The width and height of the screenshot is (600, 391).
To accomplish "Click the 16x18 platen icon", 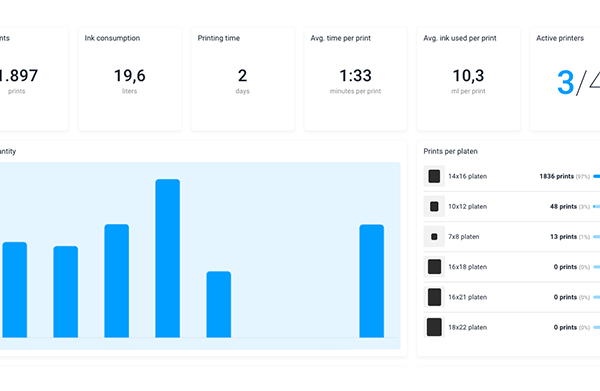I will click(434, 267).
